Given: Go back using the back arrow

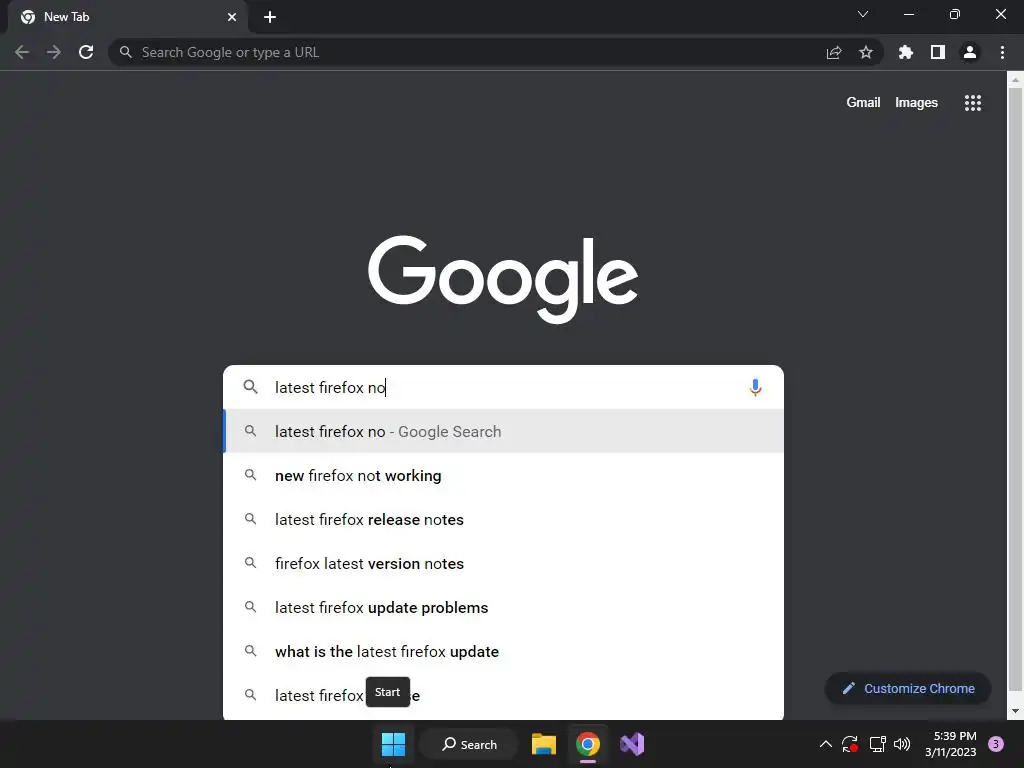Looking at the screenshot, I should coord(22,52).
